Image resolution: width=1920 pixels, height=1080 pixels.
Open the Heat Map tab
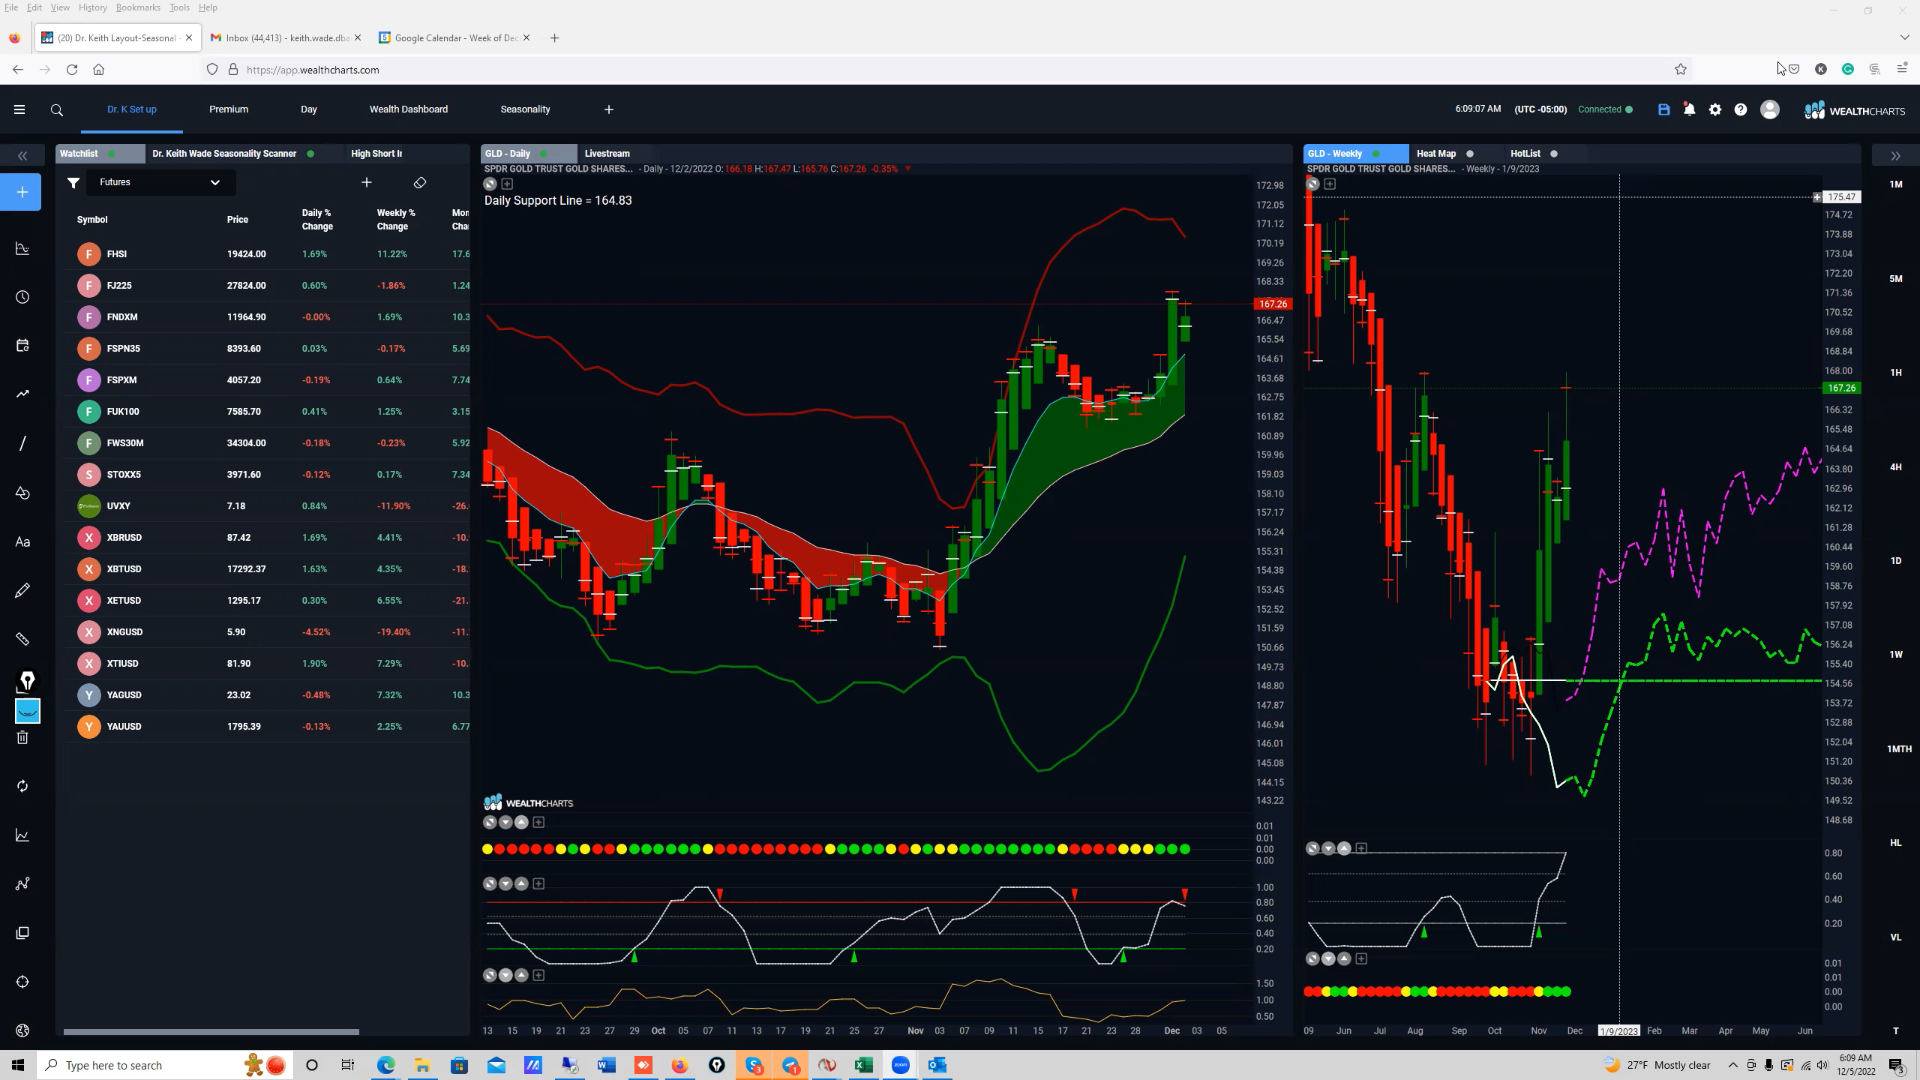(1436, 154)
